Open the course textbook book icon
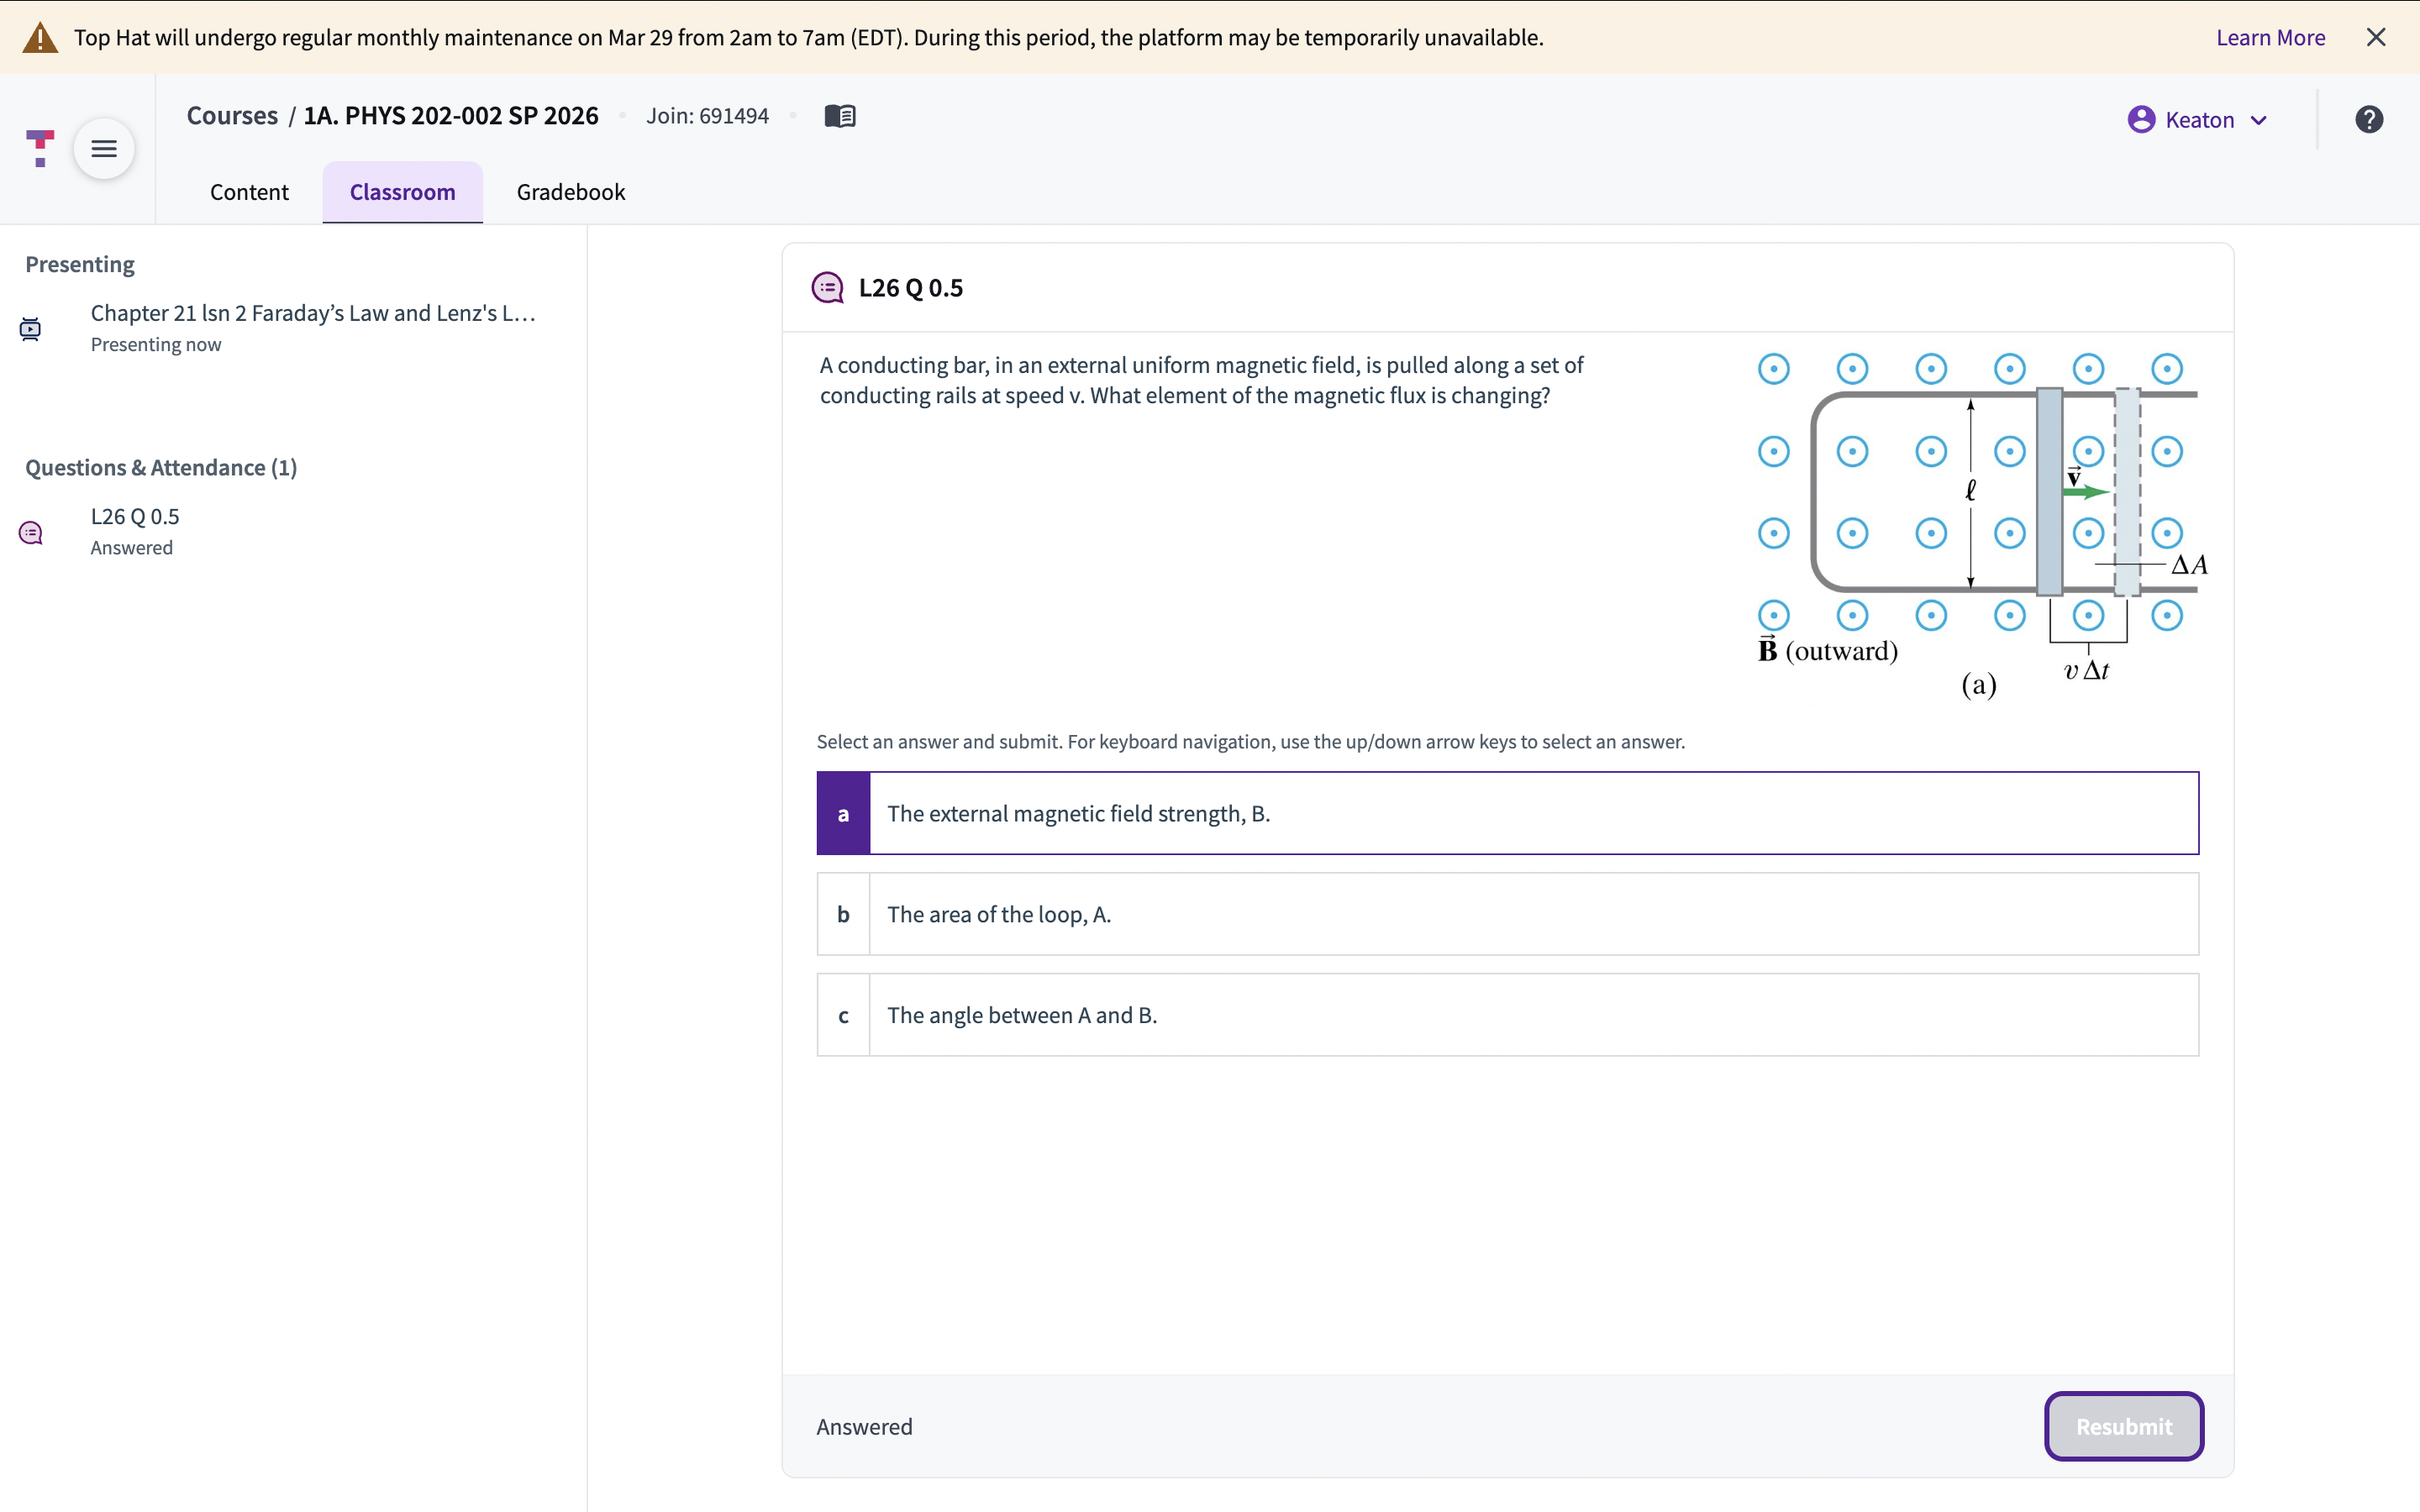 [x=839, y=116]
